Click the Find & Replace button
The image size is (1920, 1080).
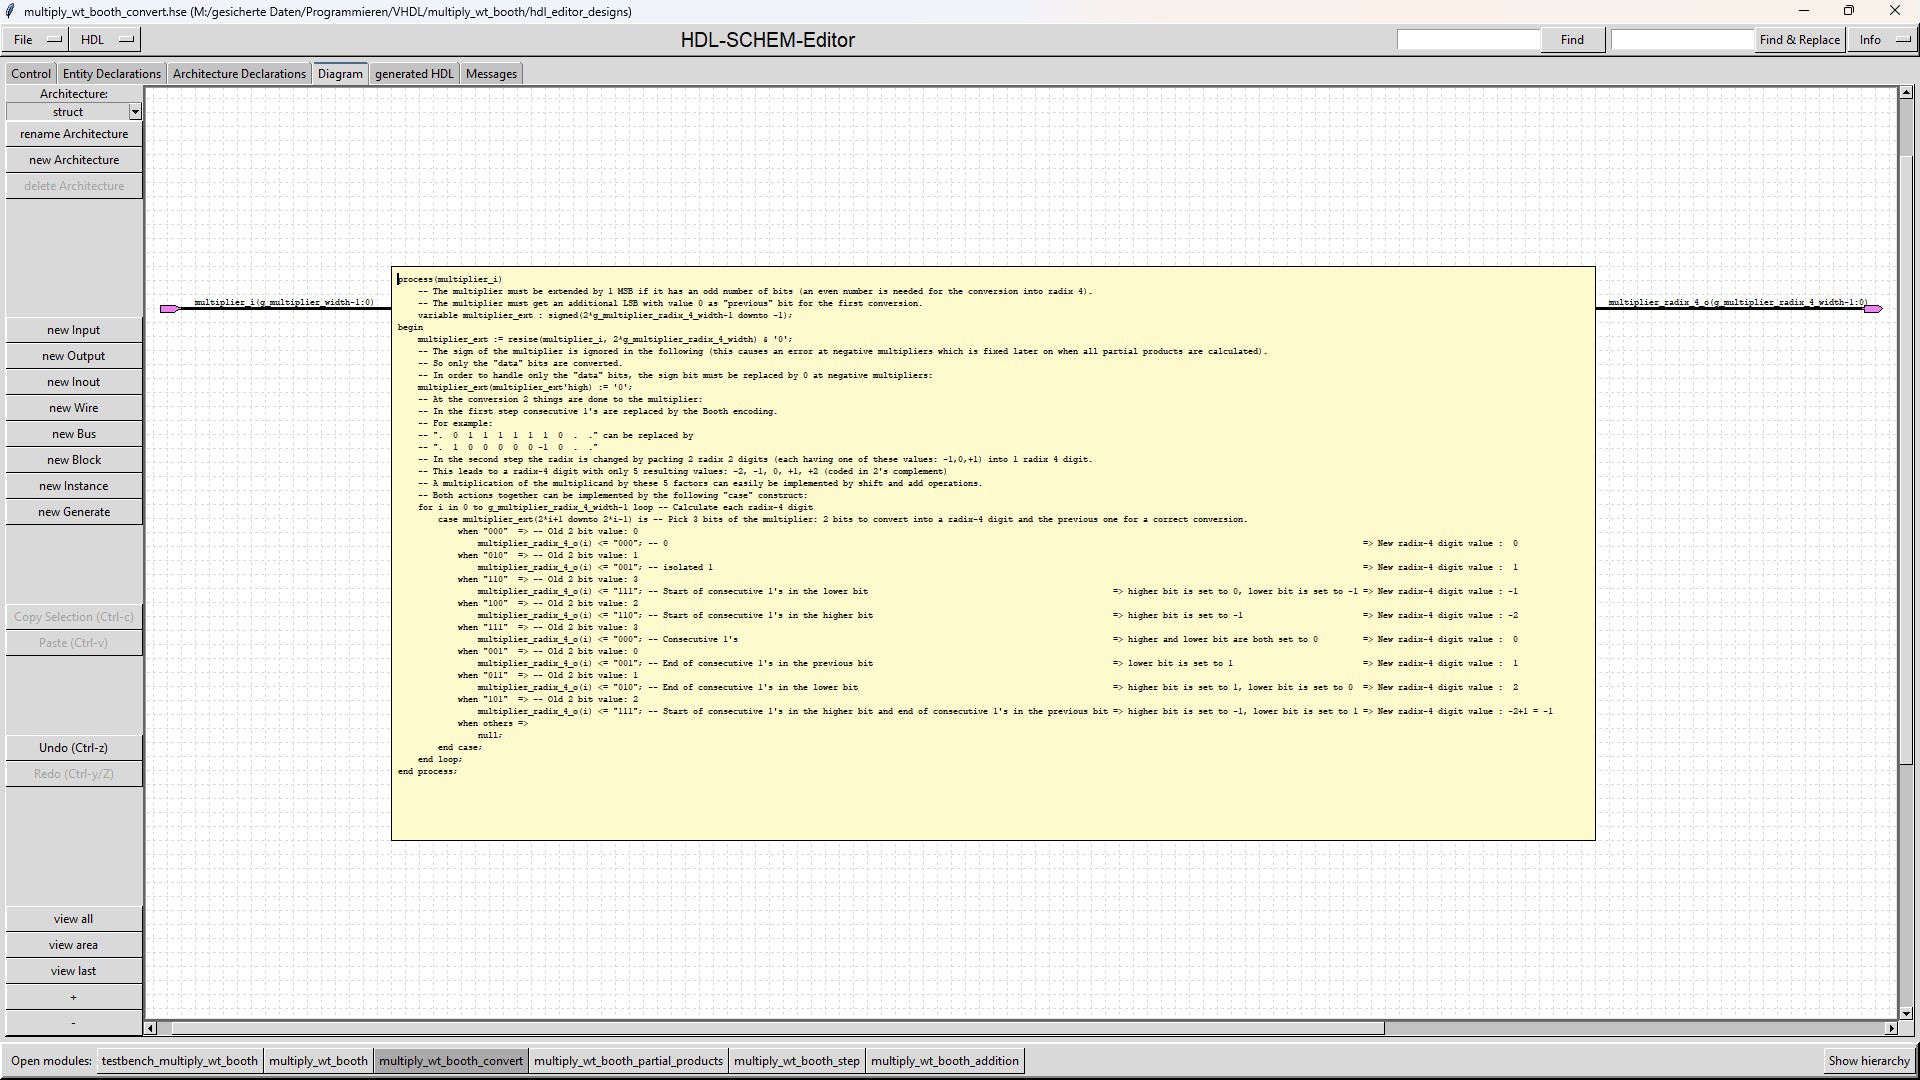pos(1799,40)
